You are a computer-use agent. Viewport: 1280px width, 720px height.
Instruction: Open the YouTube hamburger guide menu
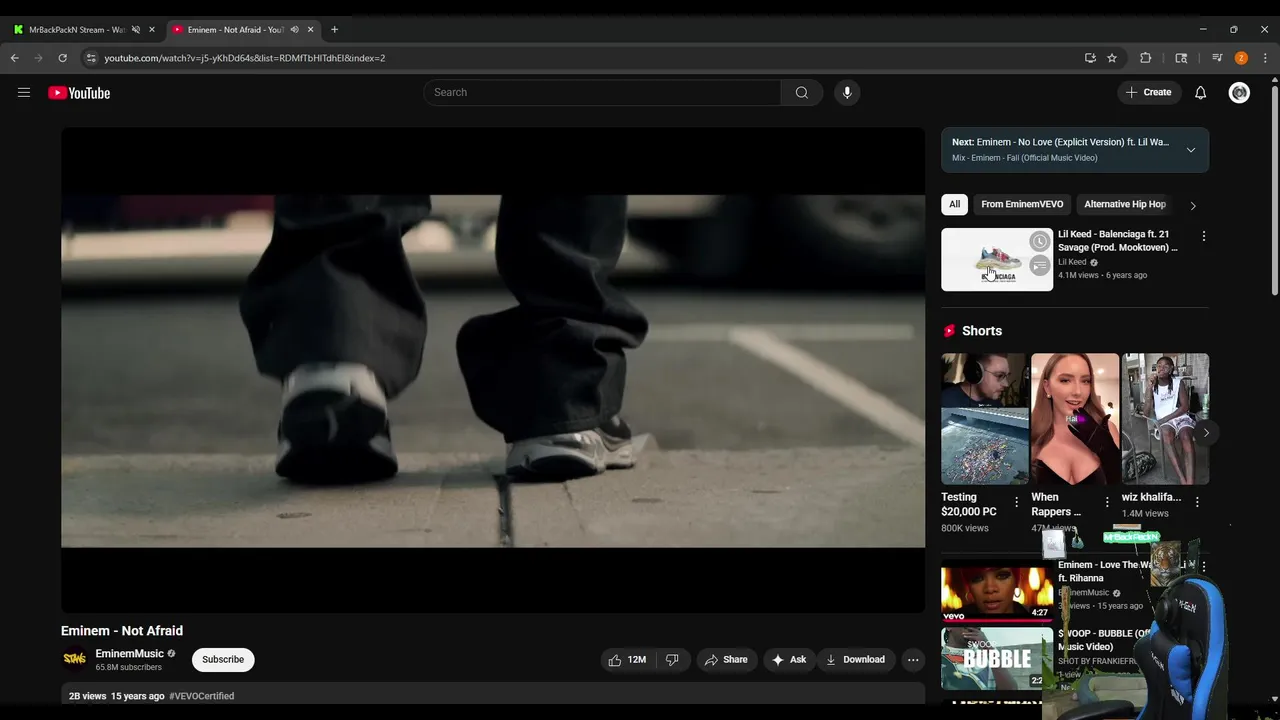[24, 93]
